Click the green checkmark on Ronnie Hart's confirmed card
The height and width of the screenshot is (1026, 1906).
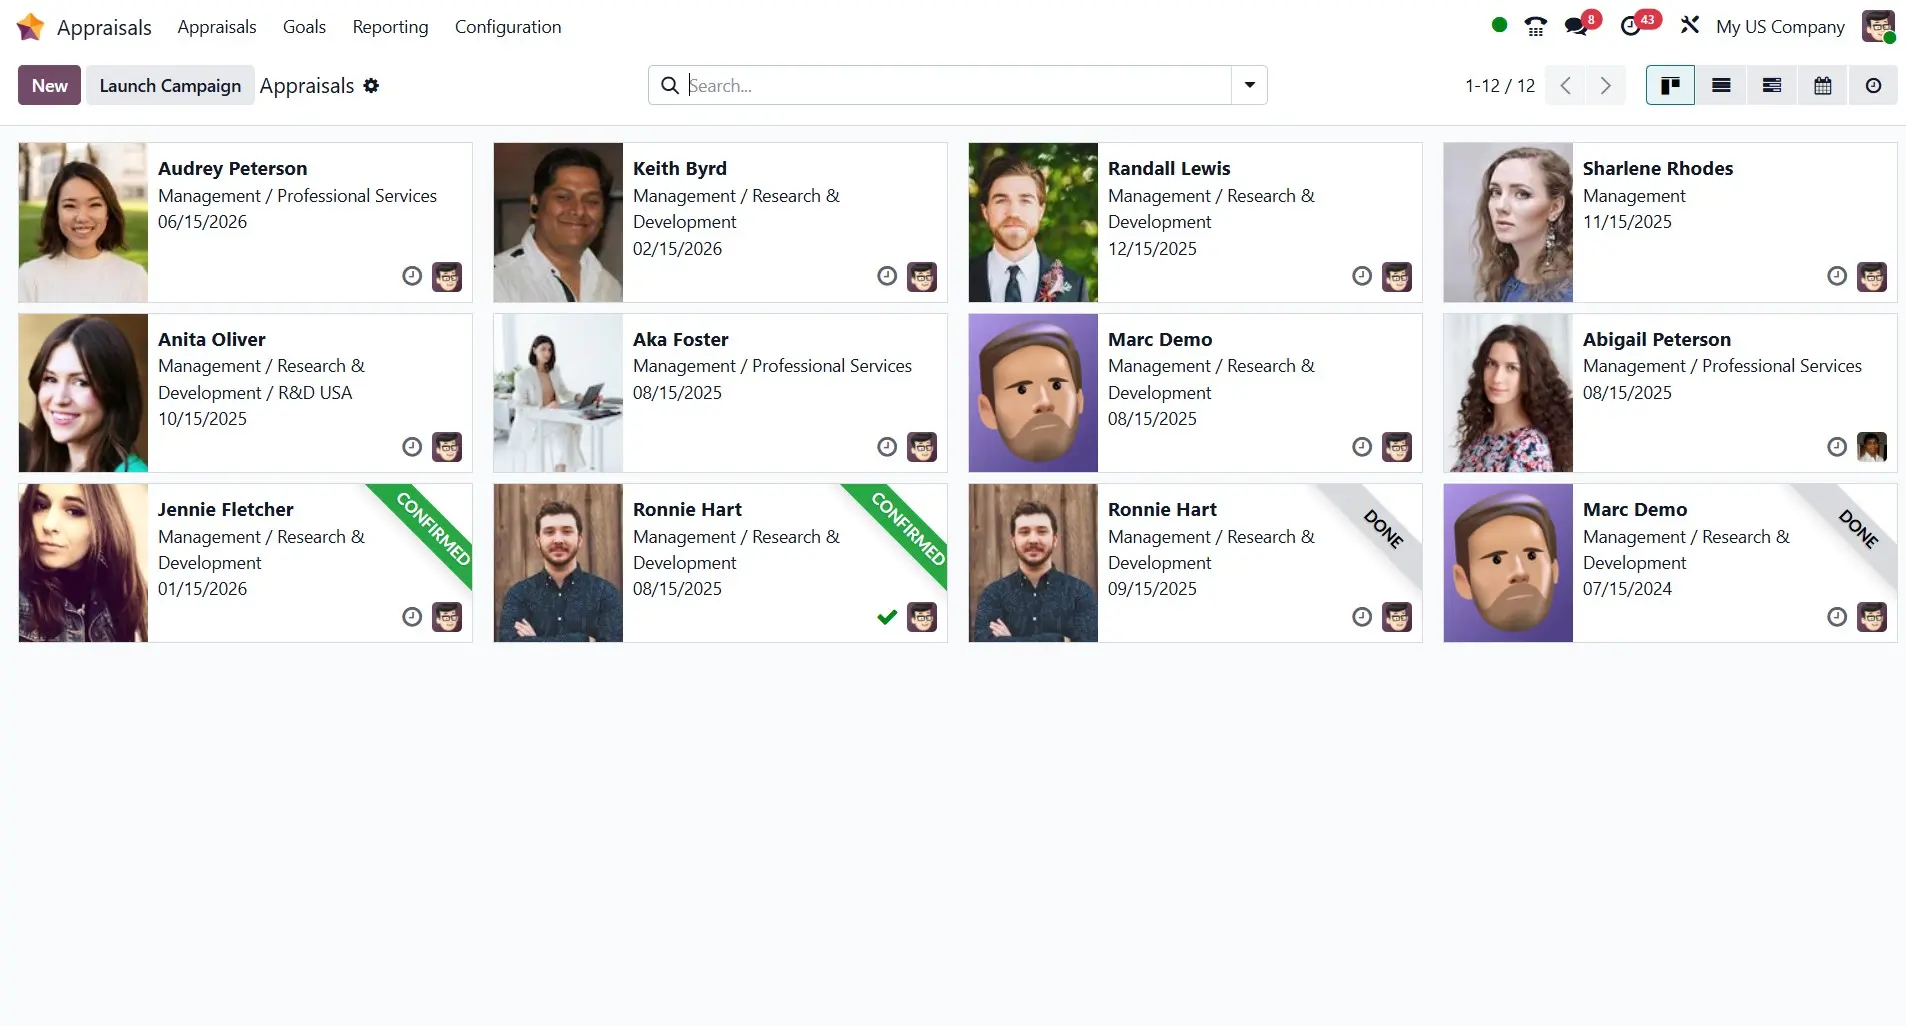[887, 617]
